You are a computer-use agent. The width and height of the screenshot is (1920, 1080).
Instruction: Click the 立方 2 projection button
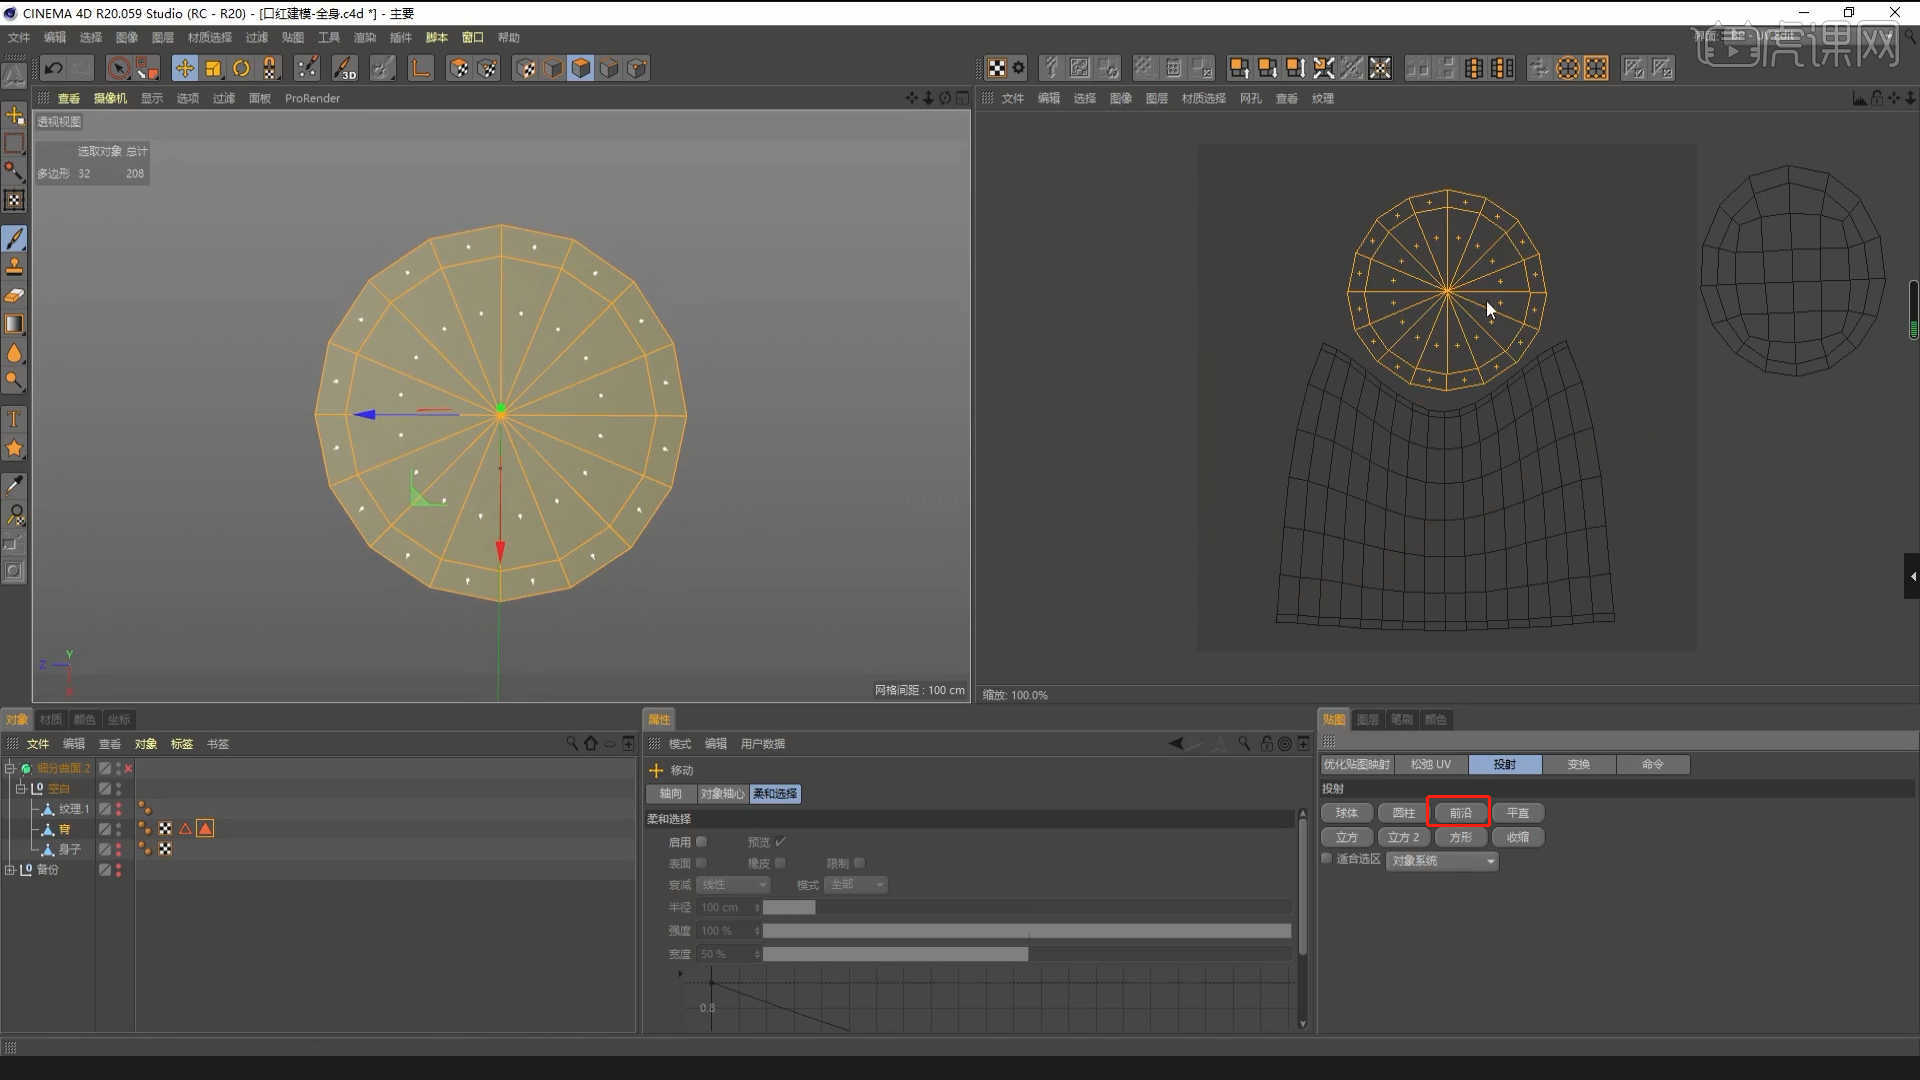(1403, 837)
